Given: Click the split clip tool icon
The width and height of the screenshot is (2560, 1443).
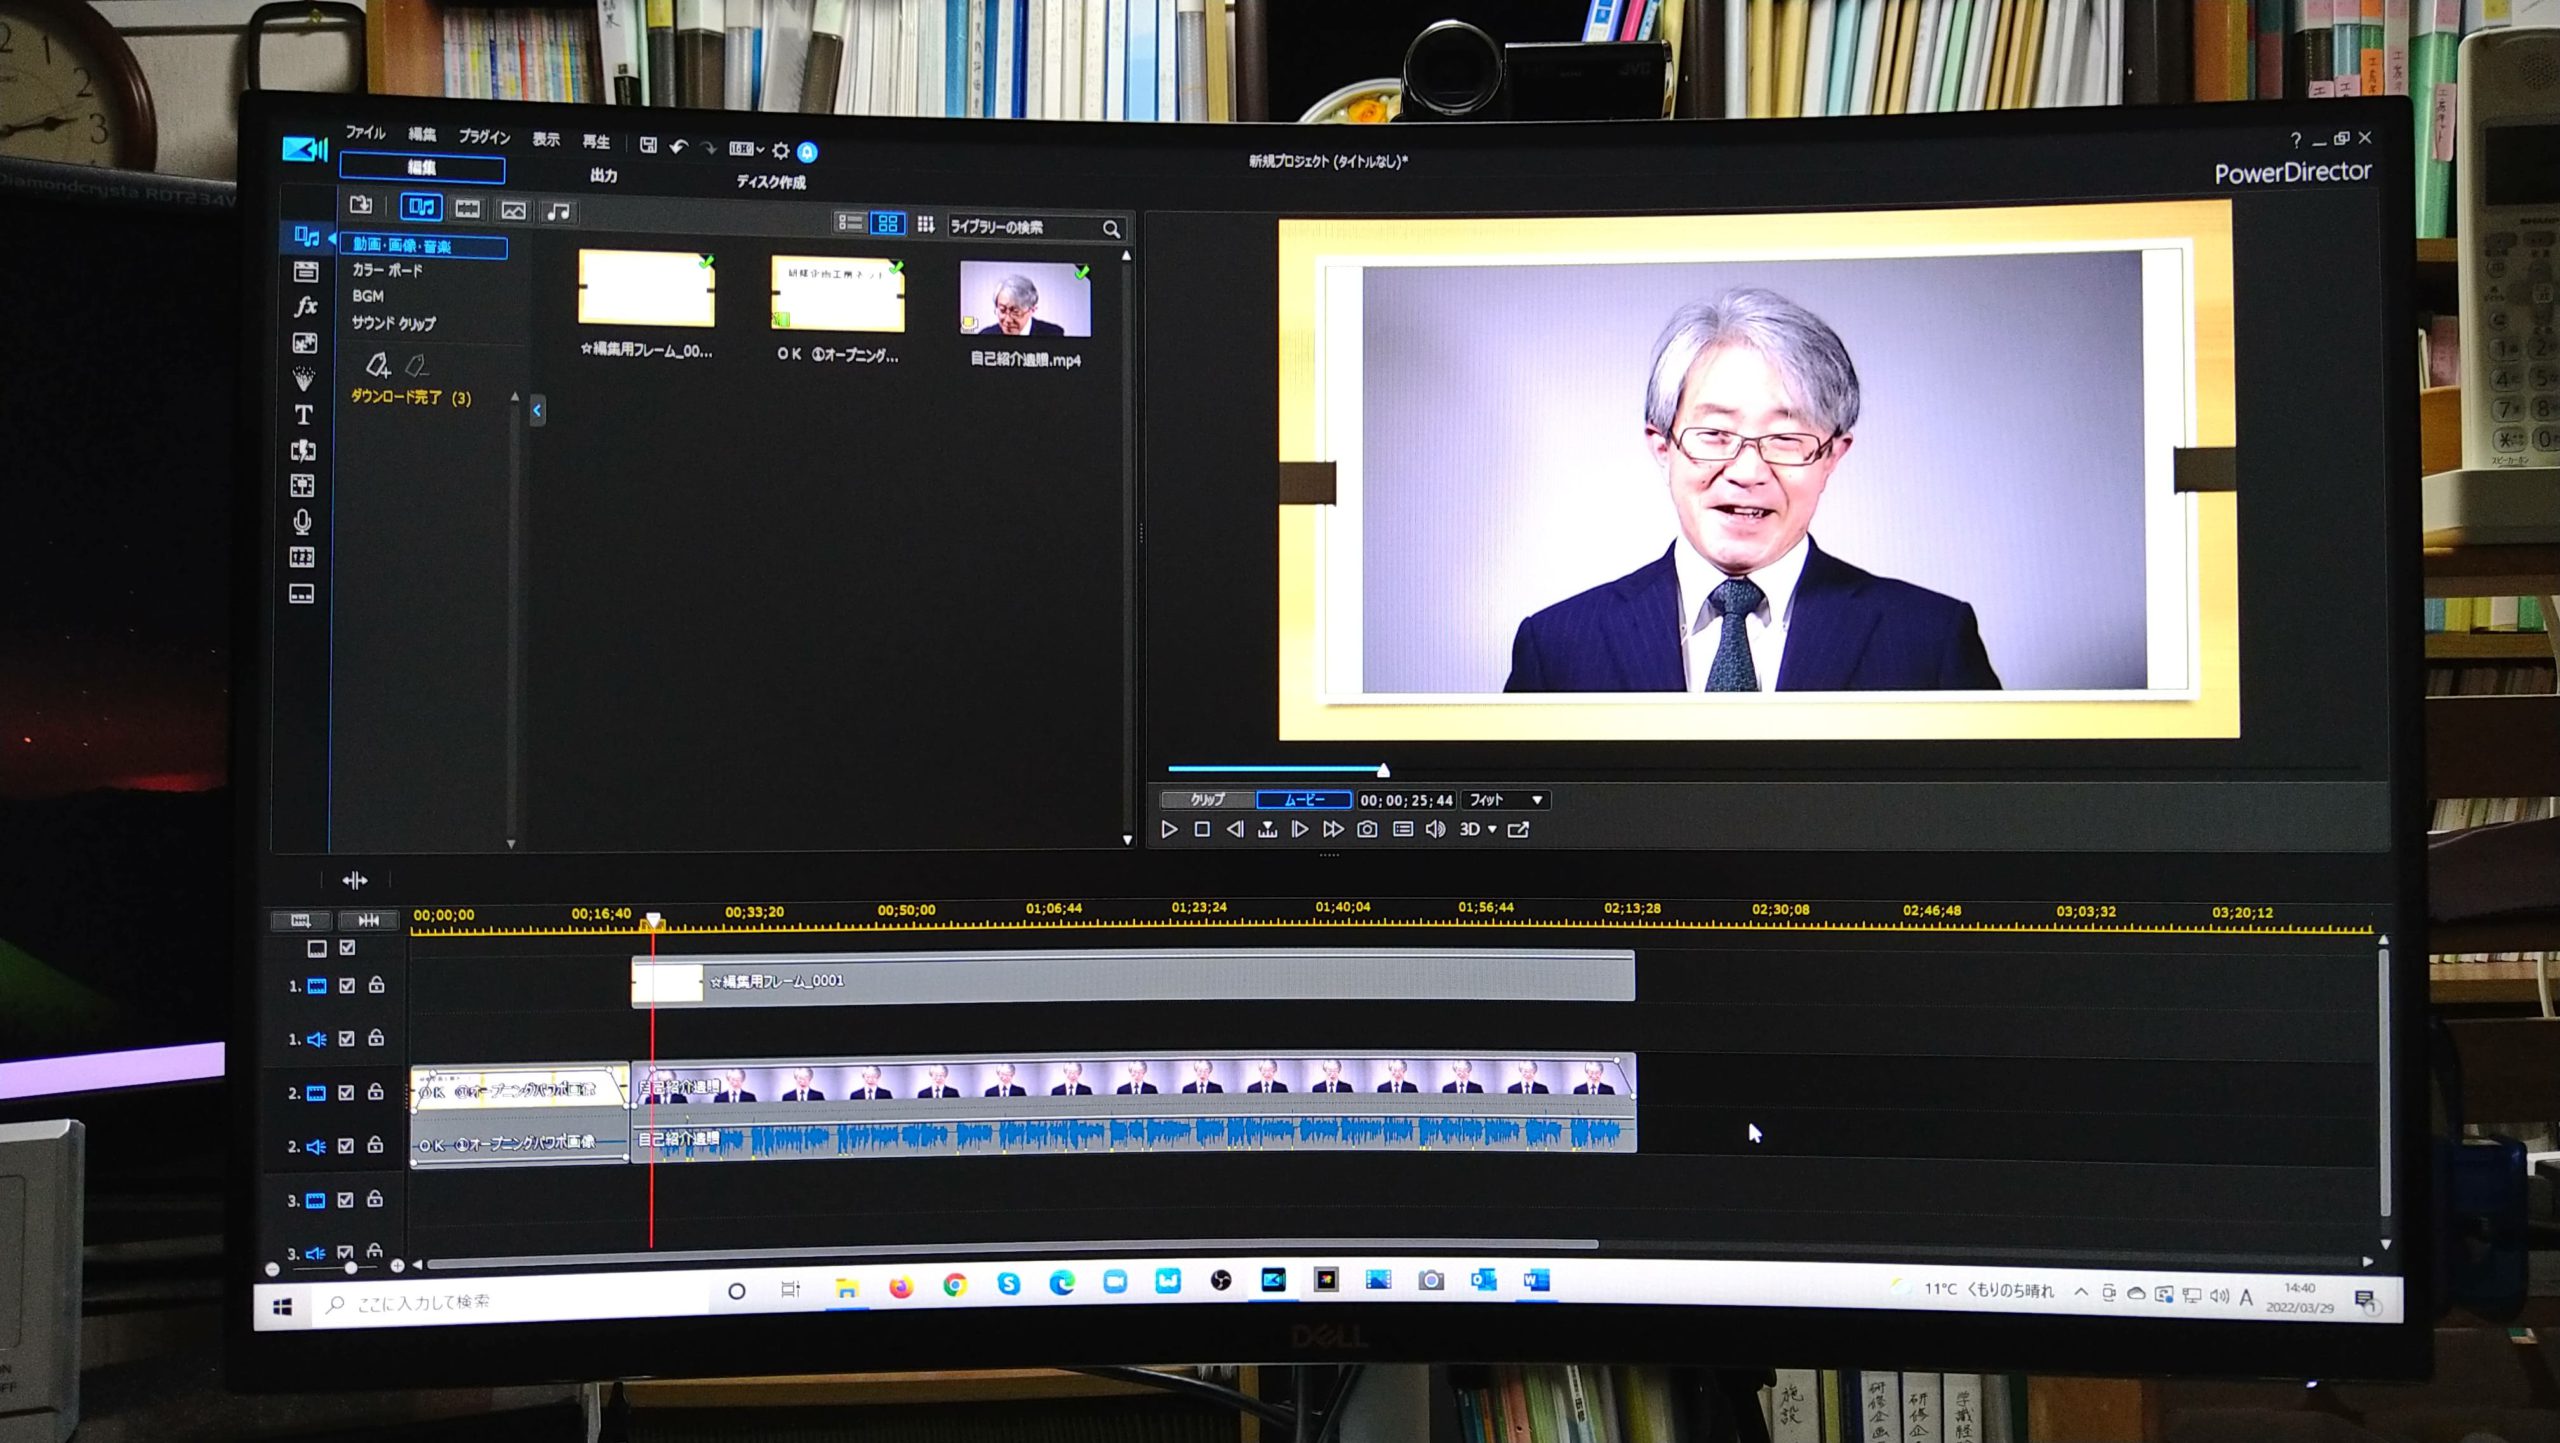Looking at the screenshot, I should coord(355,880).
